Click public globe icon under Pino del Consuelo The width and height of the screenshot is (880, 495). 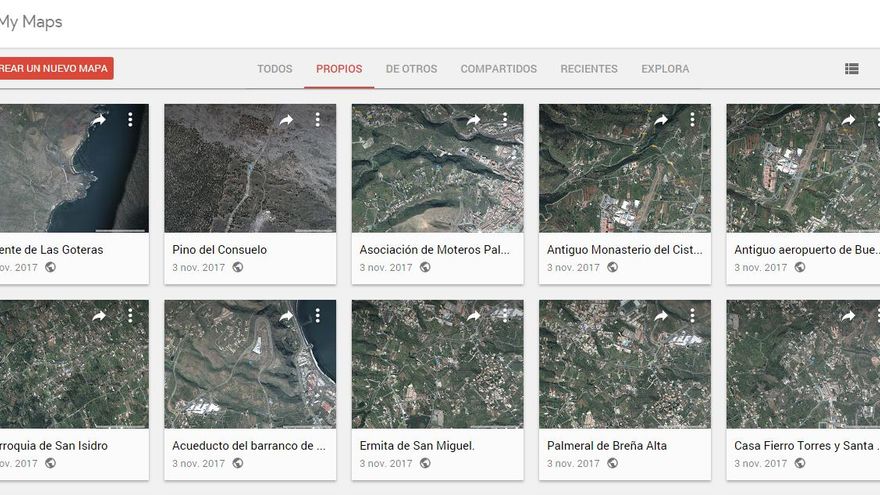[238, 267]
